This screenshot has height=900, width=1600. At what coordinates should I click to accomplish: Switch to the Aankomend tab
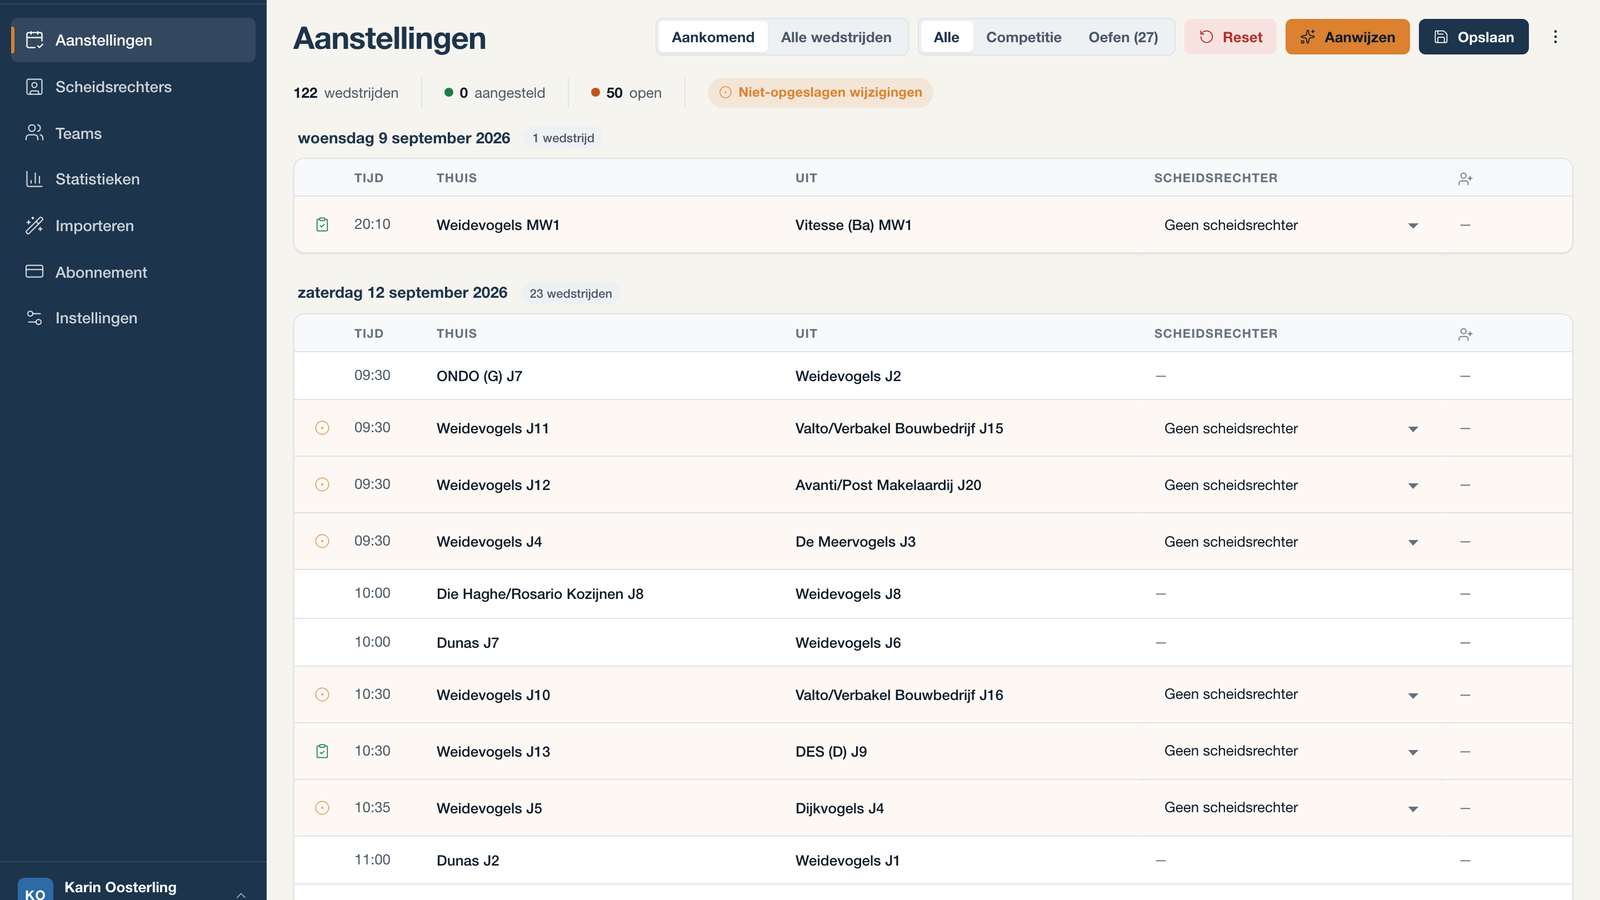coord(713,37)
